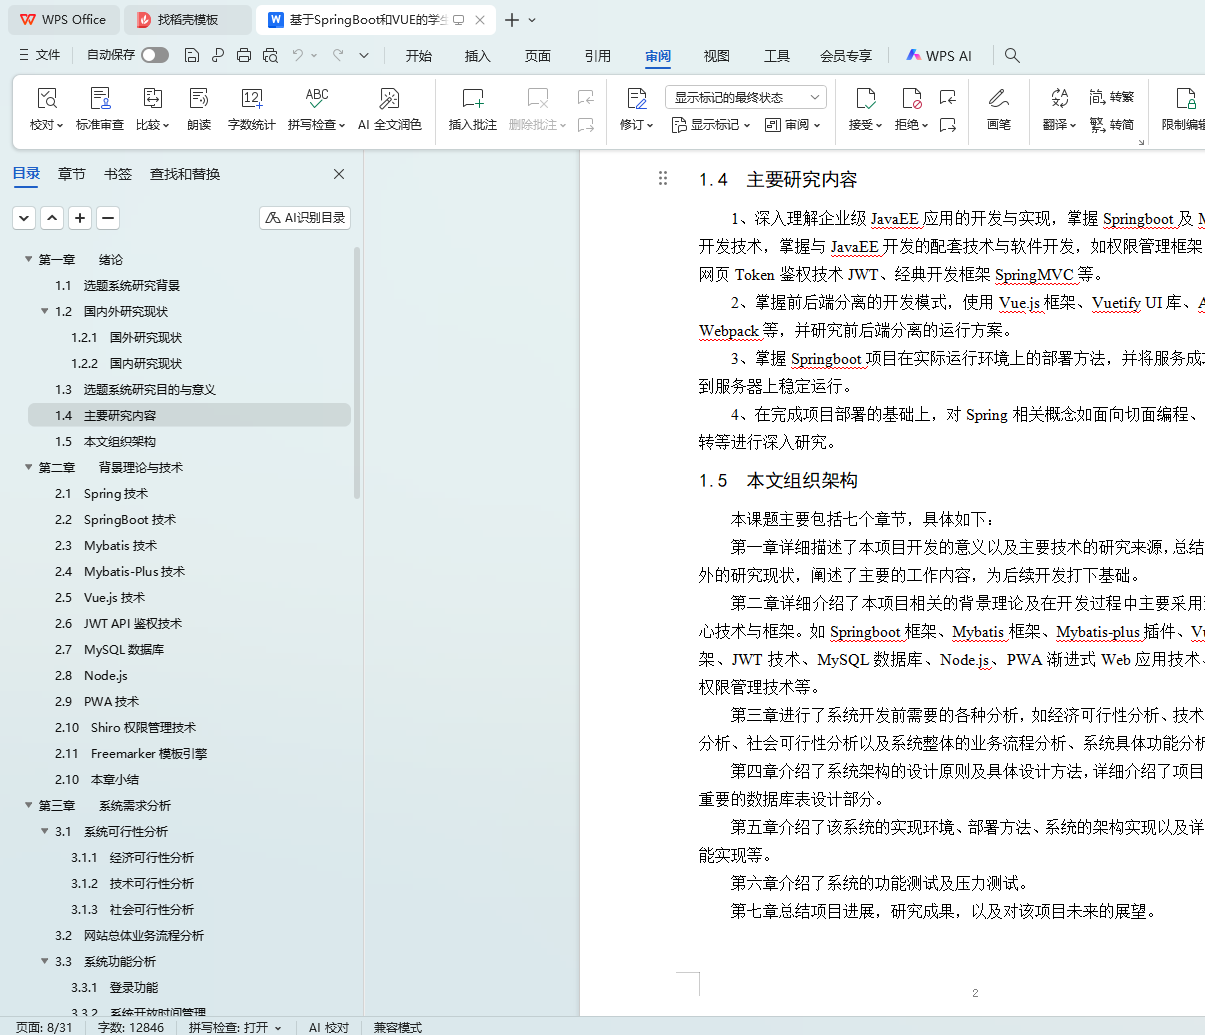Collapse the 第一章 绪论 tree node
1205x1035 pixels.
coord(29,259)
